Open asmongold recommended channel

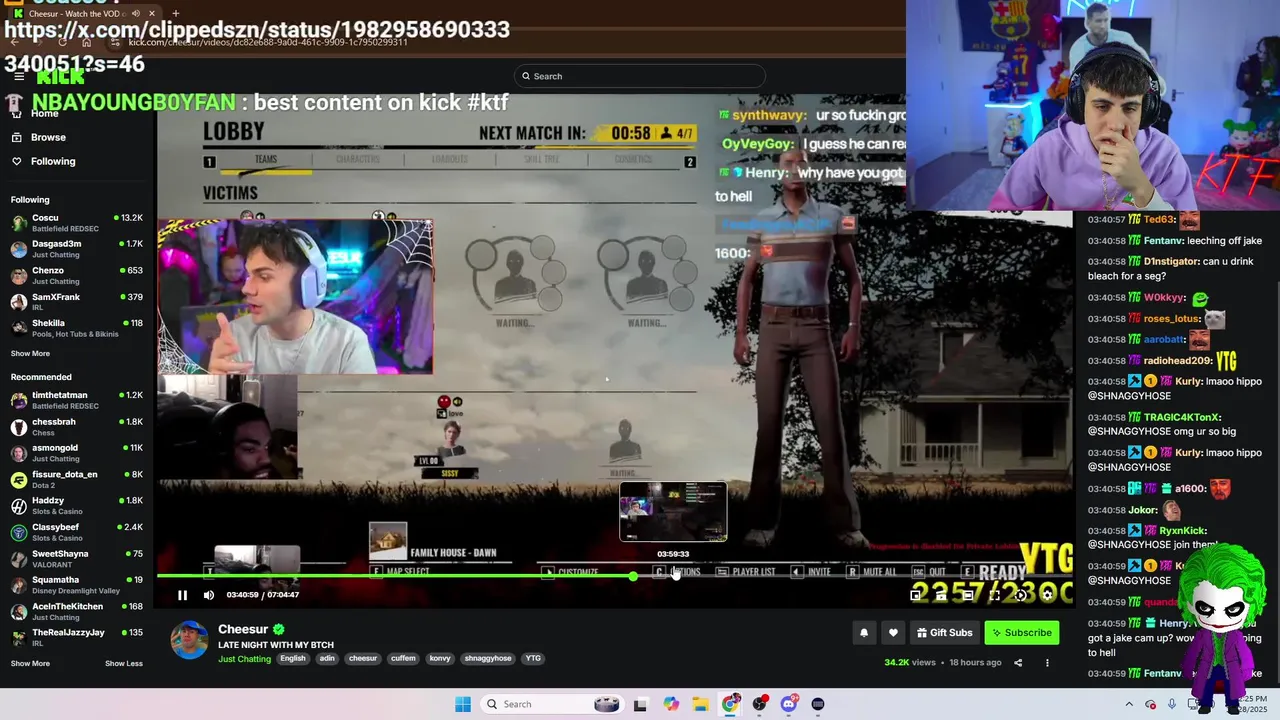pos(77,453)
